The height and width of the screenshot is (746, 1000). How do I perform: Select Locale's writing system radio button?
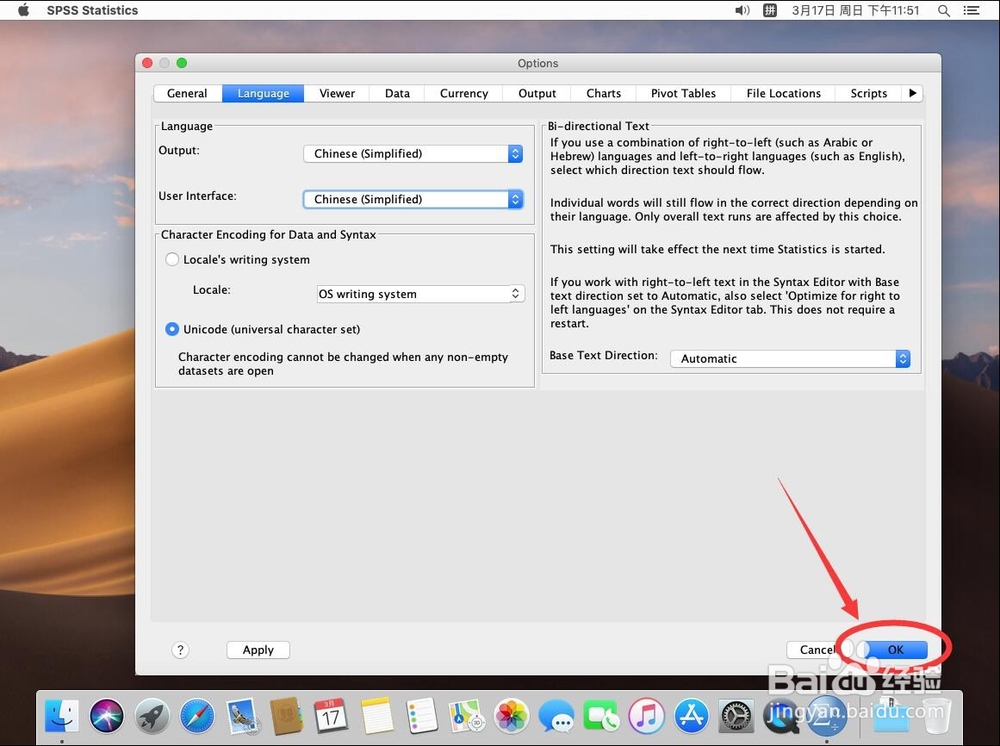click(172, 260)
